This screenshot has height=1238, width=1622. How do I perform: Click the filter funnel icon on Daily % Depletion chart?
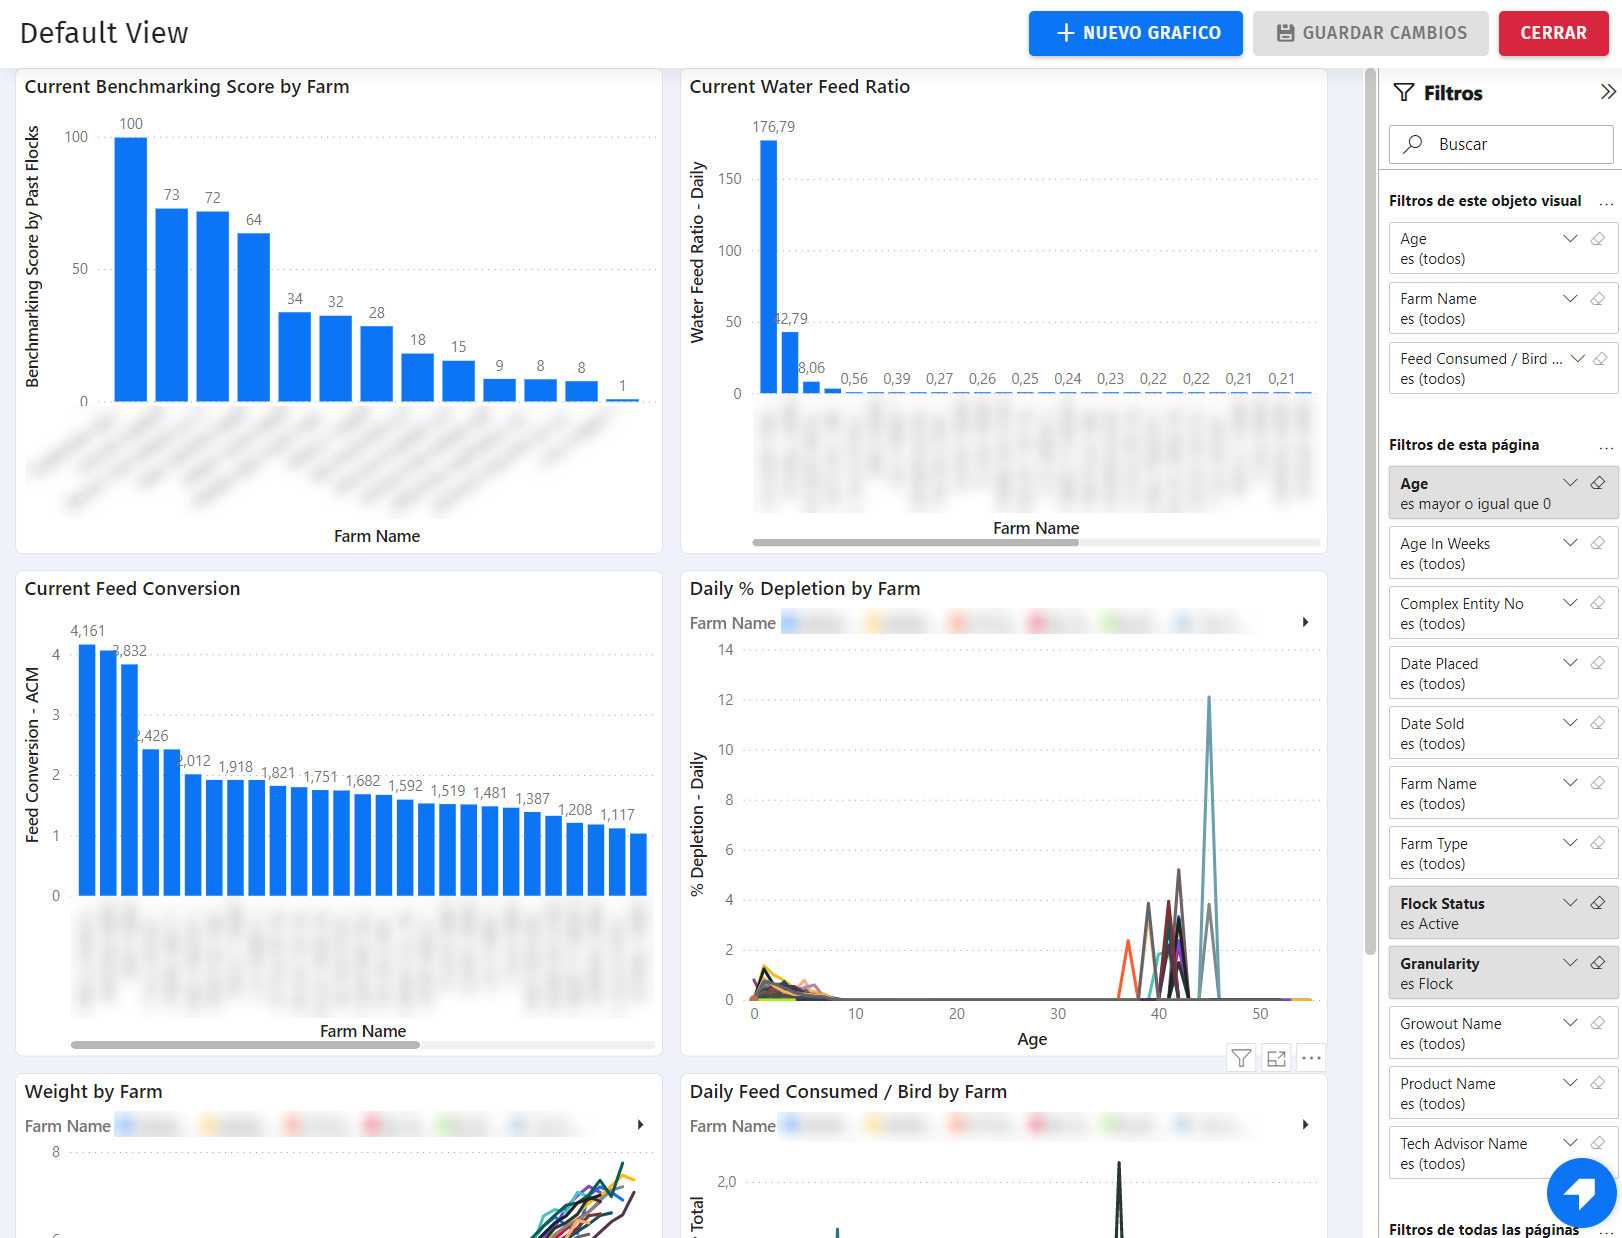click(x=1241, y=1058)
